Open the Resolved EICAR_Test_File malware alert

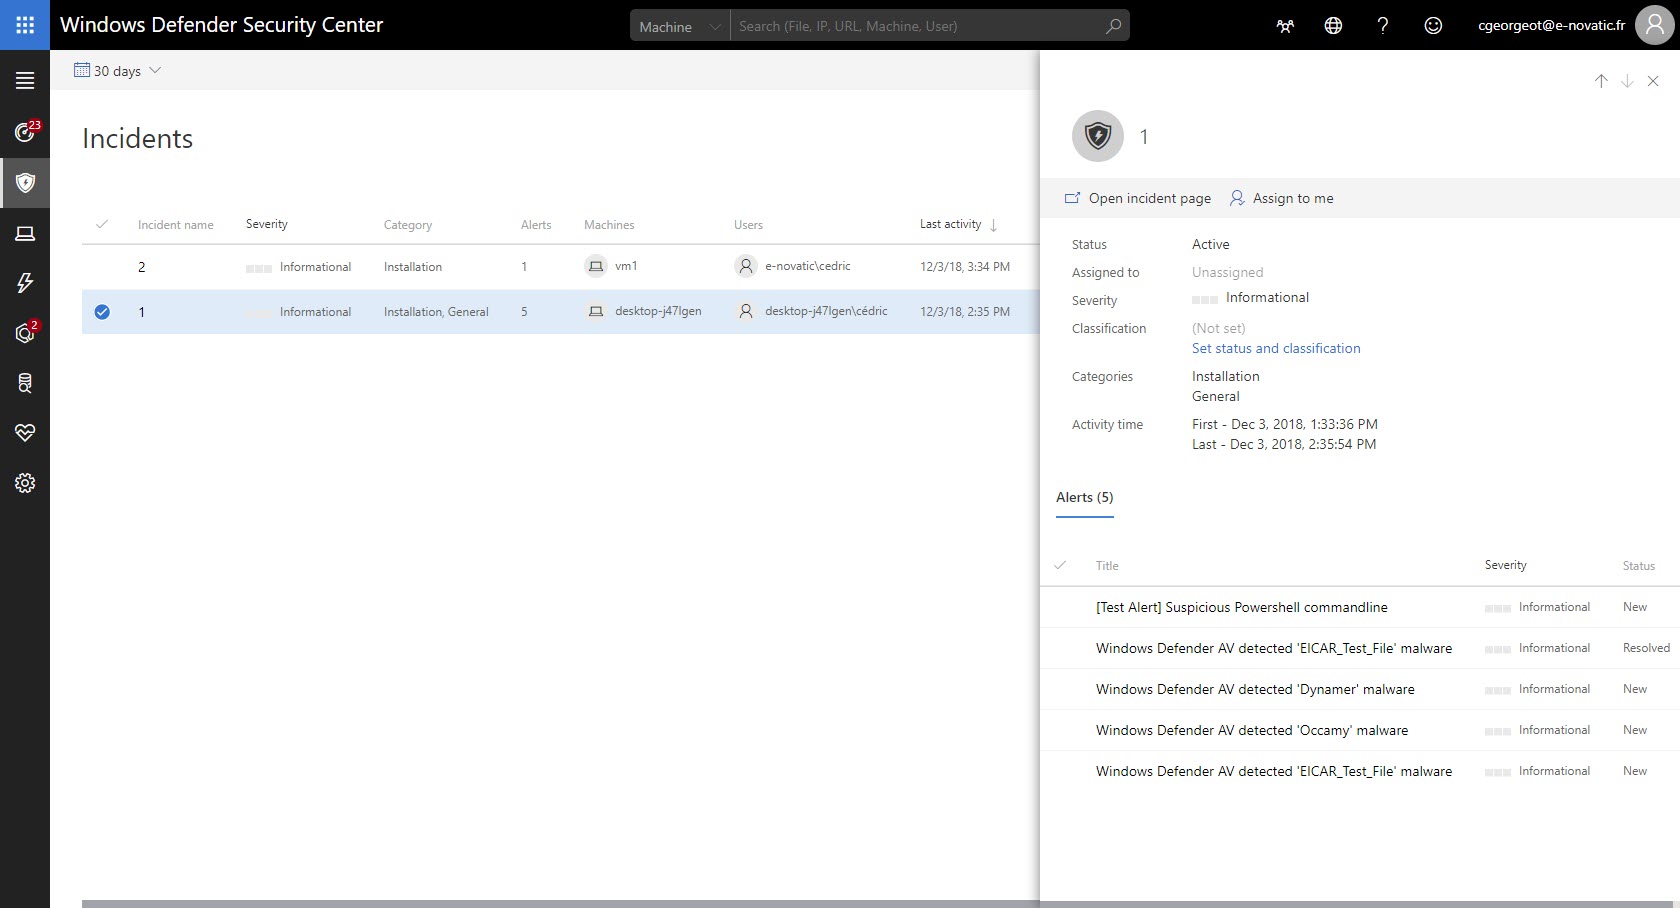click(1274, 648)
